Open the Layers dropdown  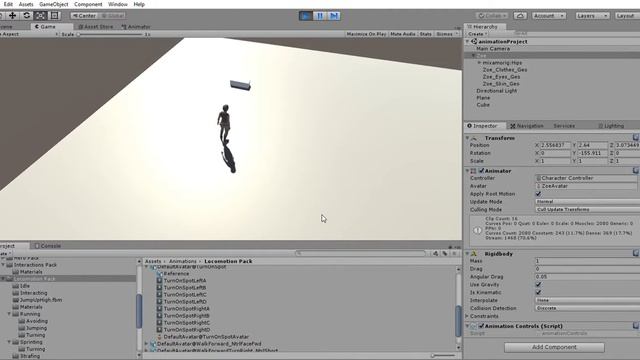point(592,16)
